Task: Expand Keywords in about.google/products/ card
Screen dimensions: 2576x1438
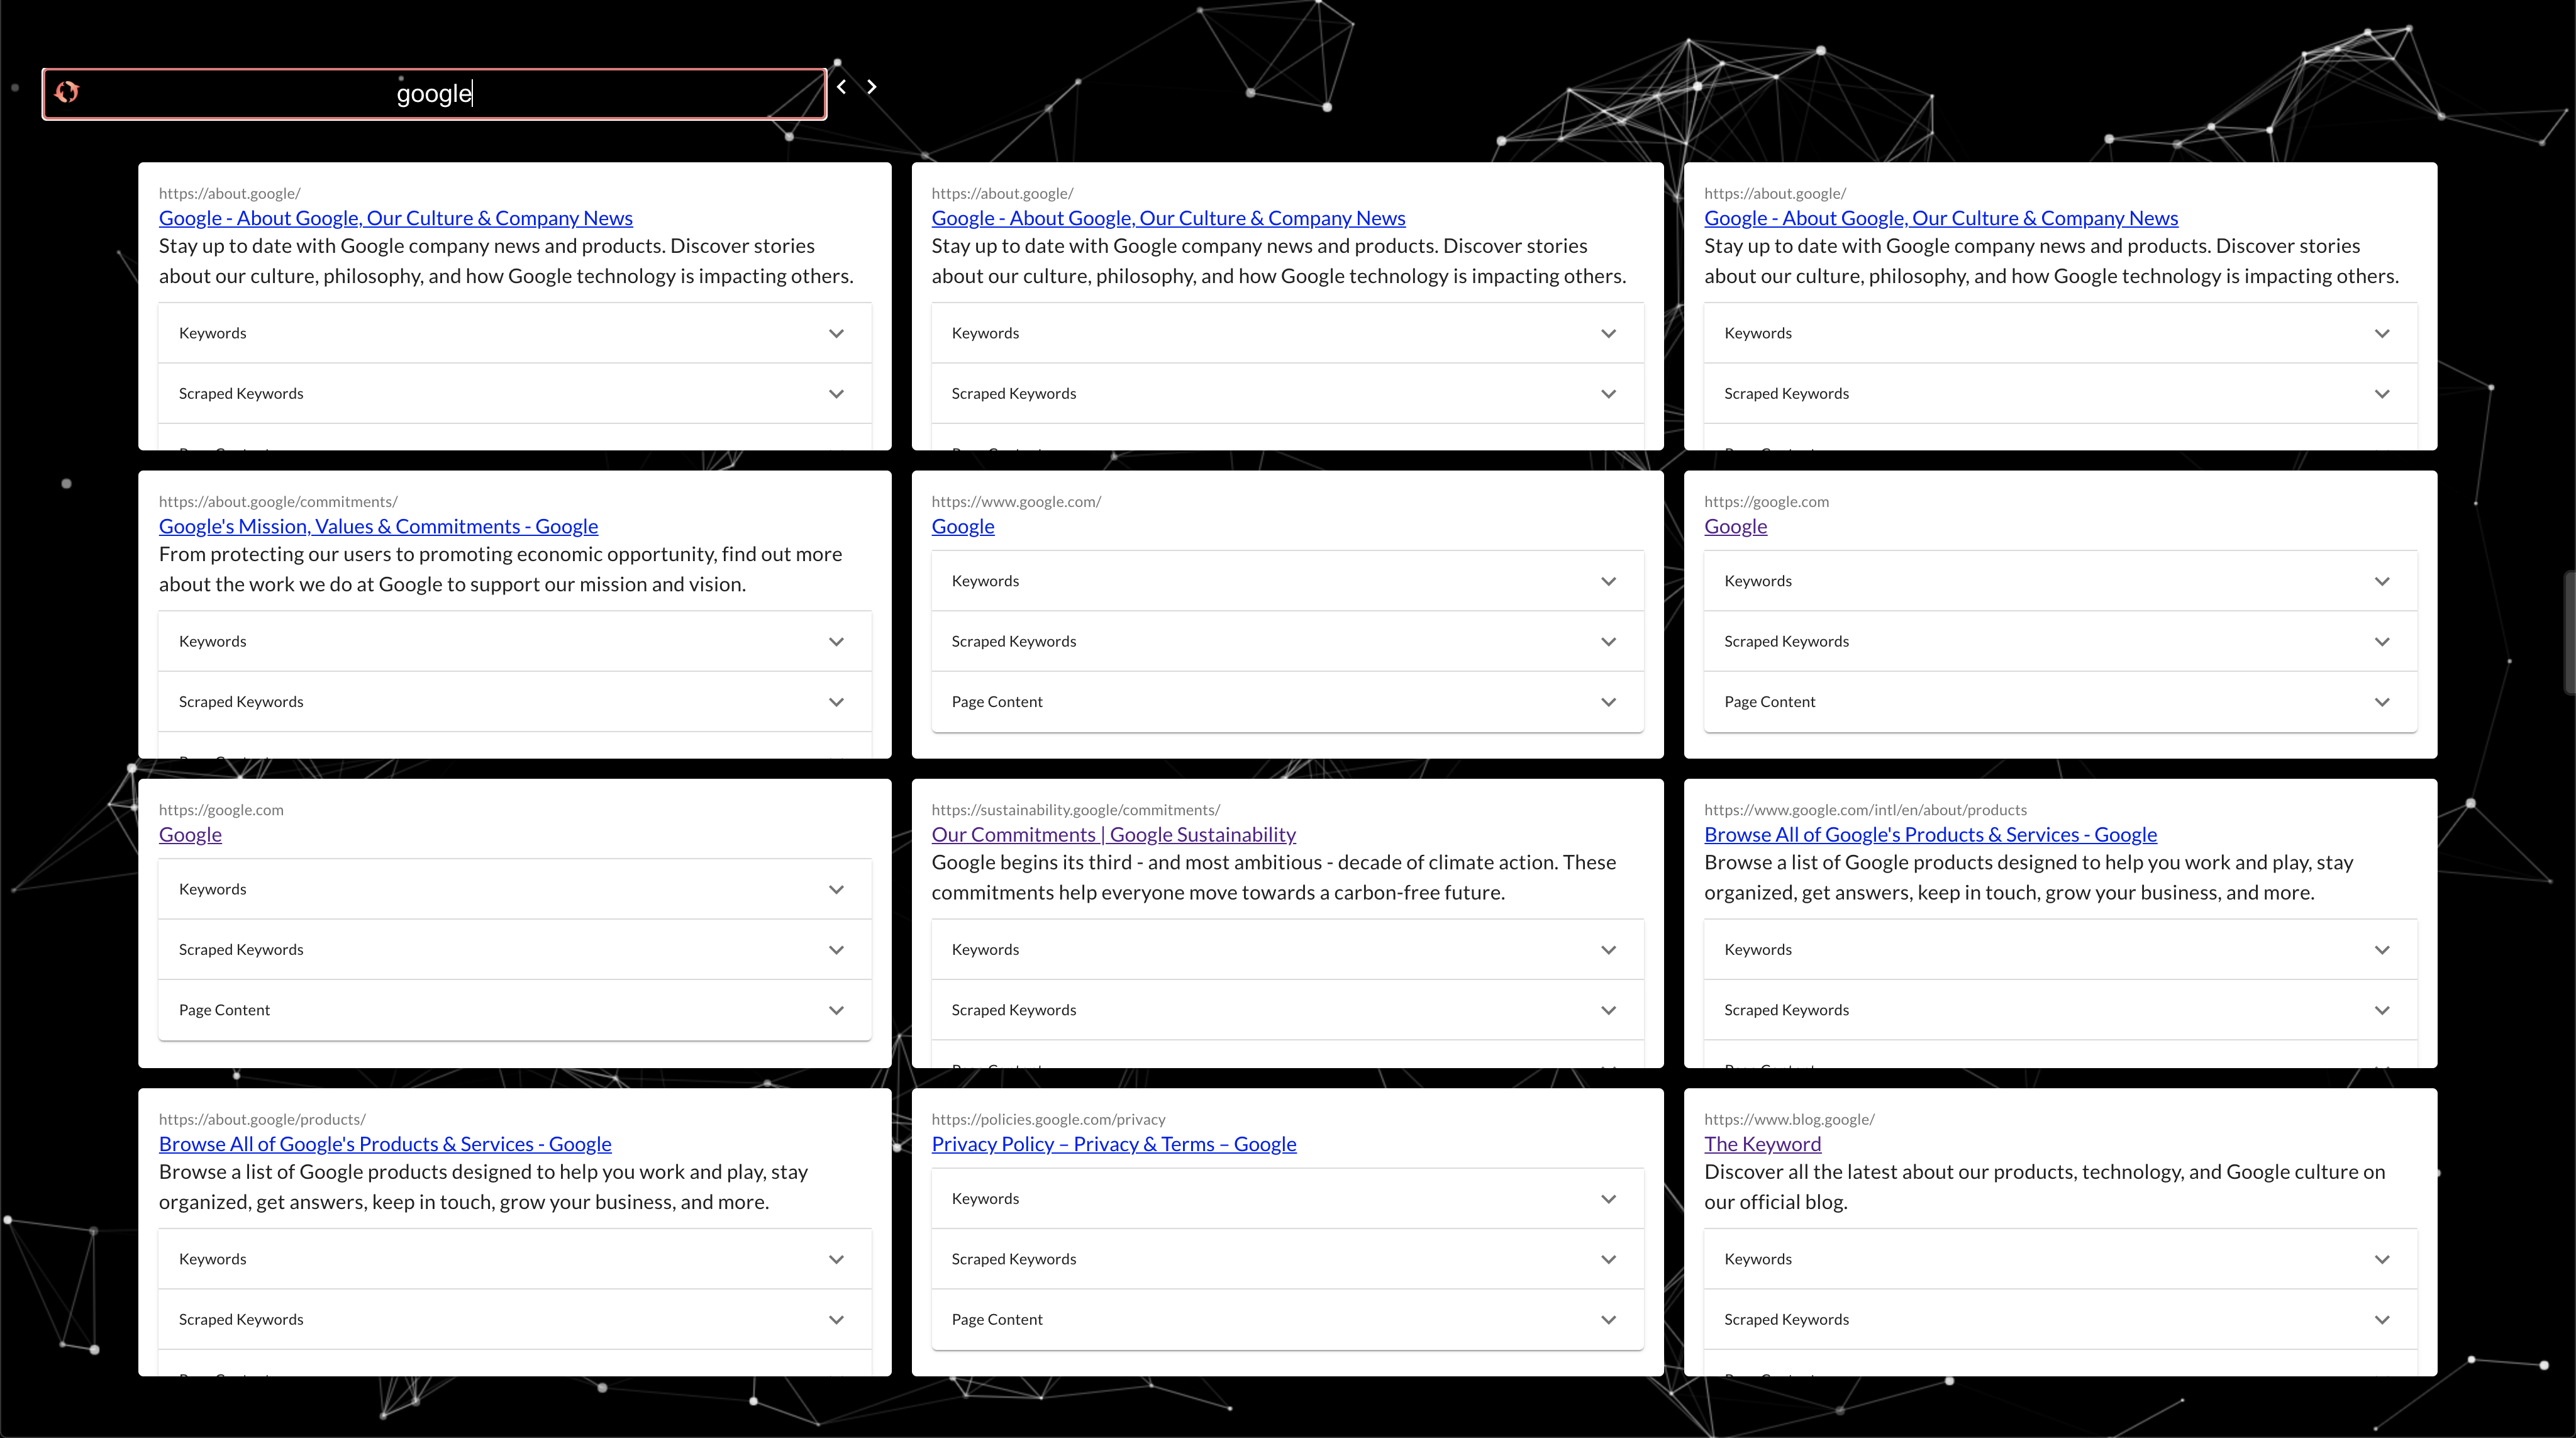Action: [515, 1259]
